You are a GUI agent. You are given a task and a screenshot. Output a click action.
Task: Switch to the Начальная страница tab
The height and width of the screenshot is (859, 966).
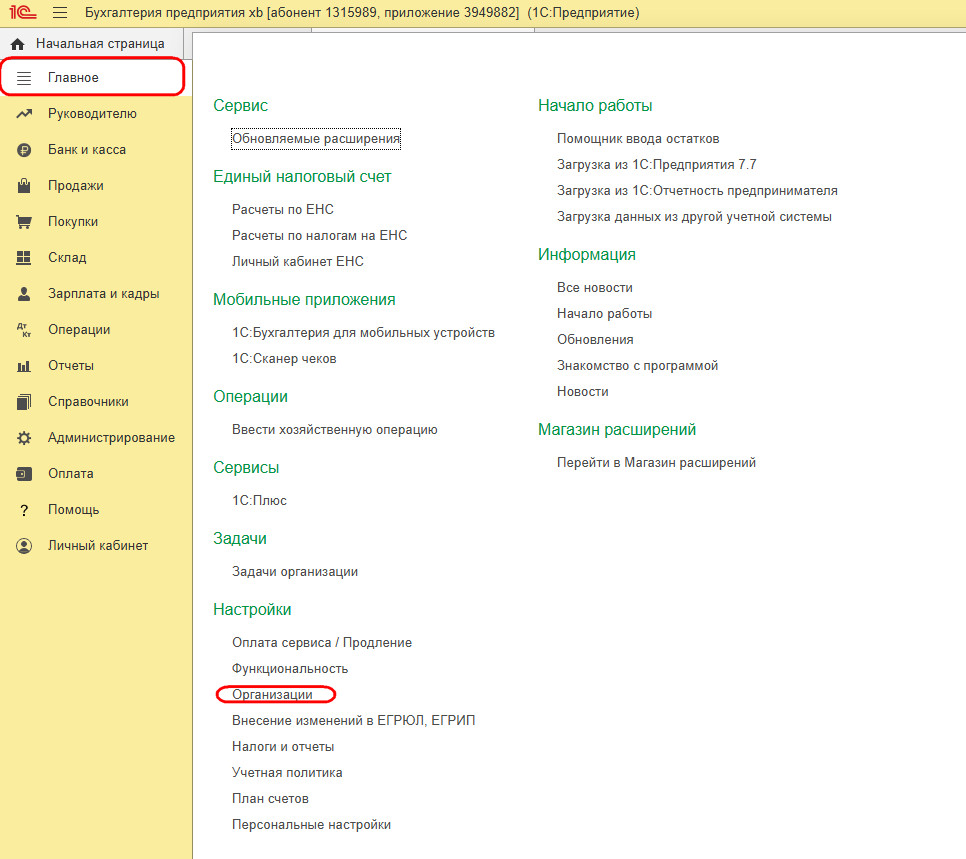pyautogui.click(x=92, y=44)
